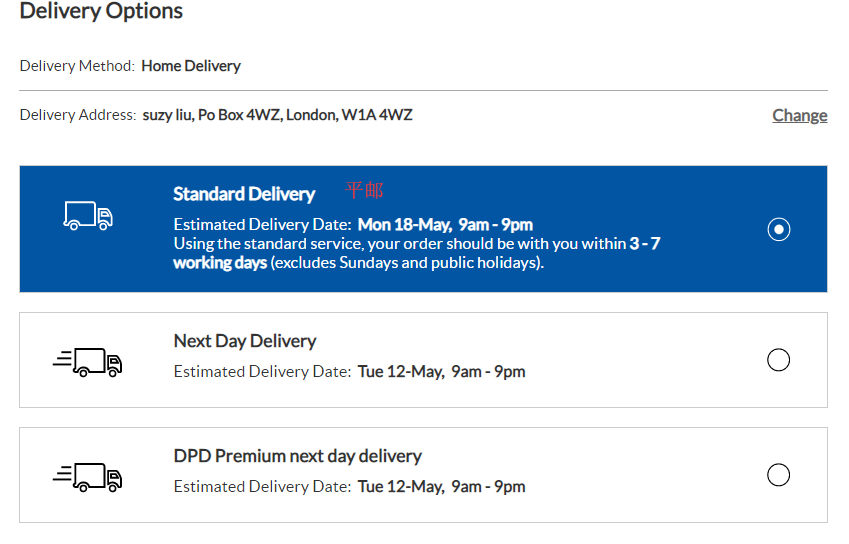Click the DPD Premium next day delivery title
Image resolution: width=849 pixels, height=544 pixels.
[x=298, y=456]
